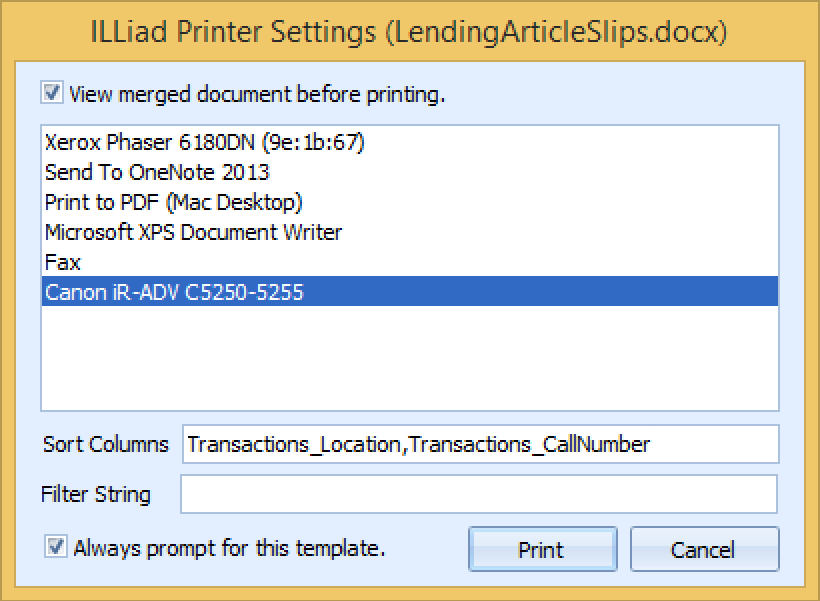Viewport: 820px width, 601px height.
Task: Disable Always prompt for this template
Action: click(x=58, y=548)
